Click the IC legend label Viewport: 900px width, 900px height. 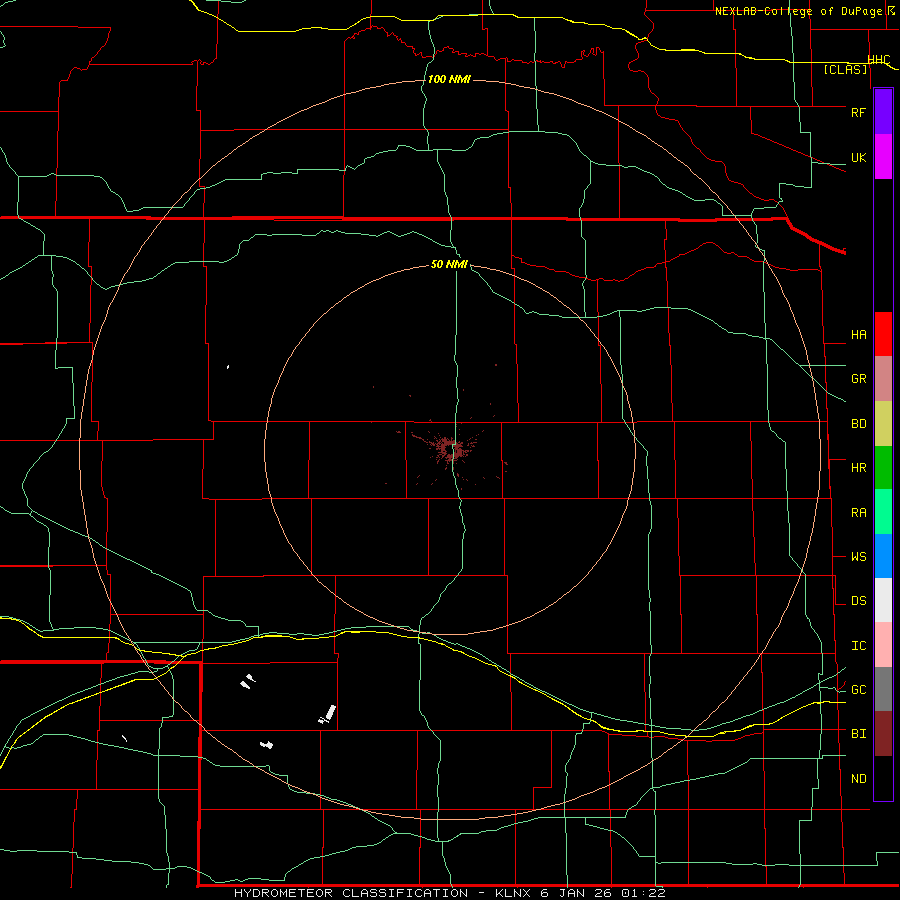pyautogui.click(x=858, y=646)
